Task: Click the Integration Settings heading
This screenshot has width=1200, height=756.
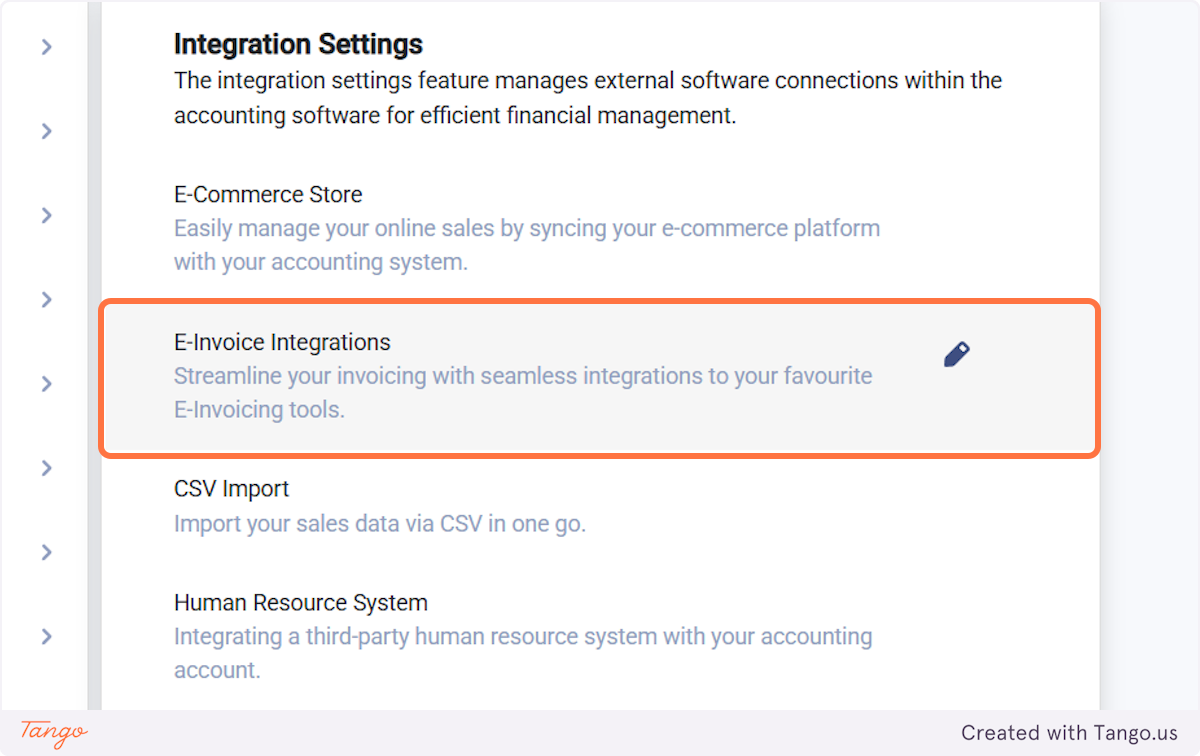Action: [298, 44]
